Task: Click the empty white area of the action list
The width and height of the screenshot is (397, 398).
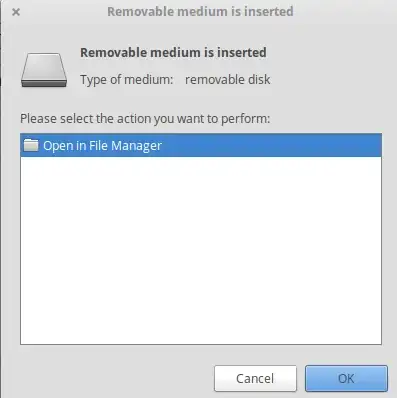Action: (x=201, y=250)
